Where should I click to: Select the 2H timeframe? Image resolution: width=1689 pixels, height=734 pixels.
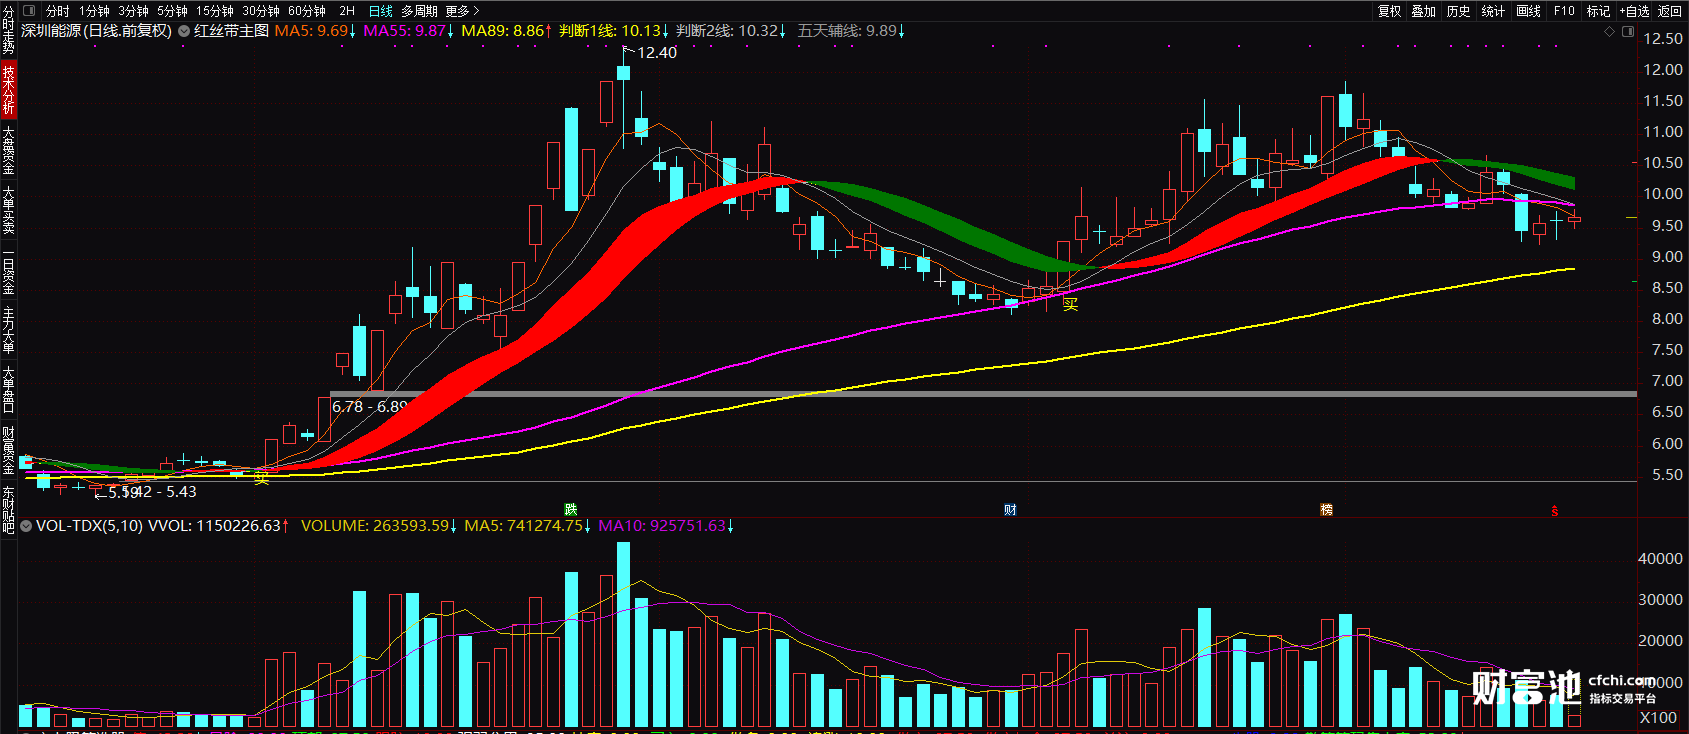pos(347,11)
